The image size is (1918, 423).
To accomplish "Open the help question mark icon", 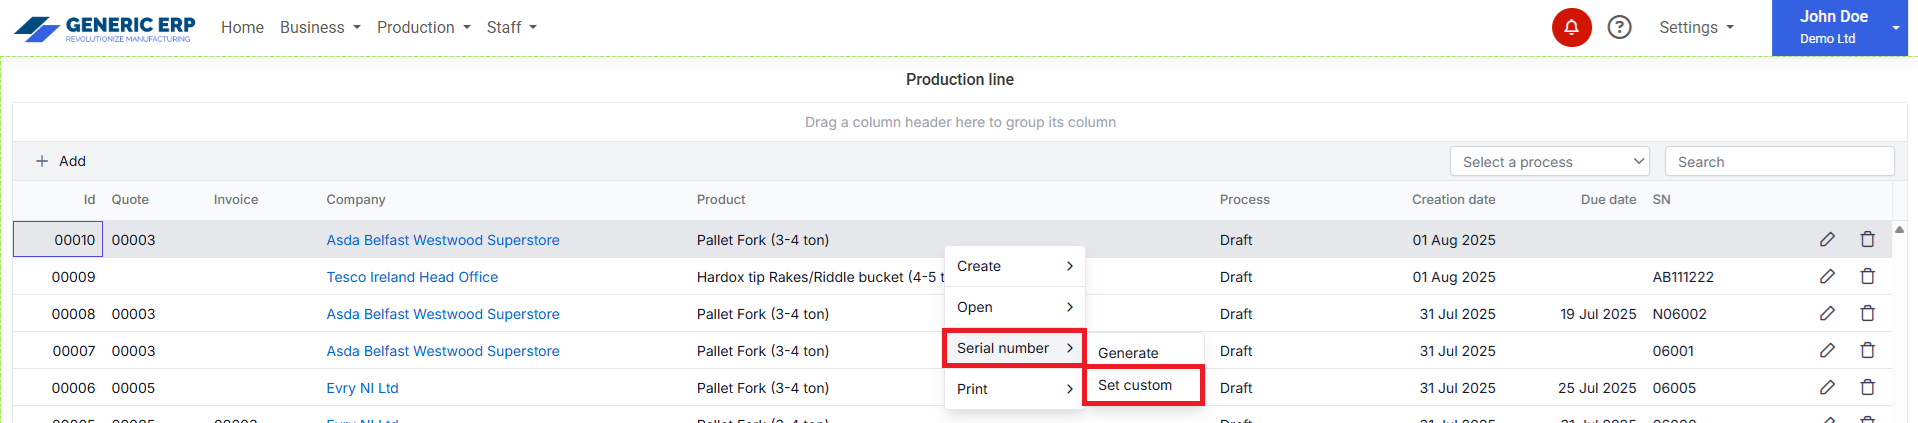I will tap(1619, 27).
